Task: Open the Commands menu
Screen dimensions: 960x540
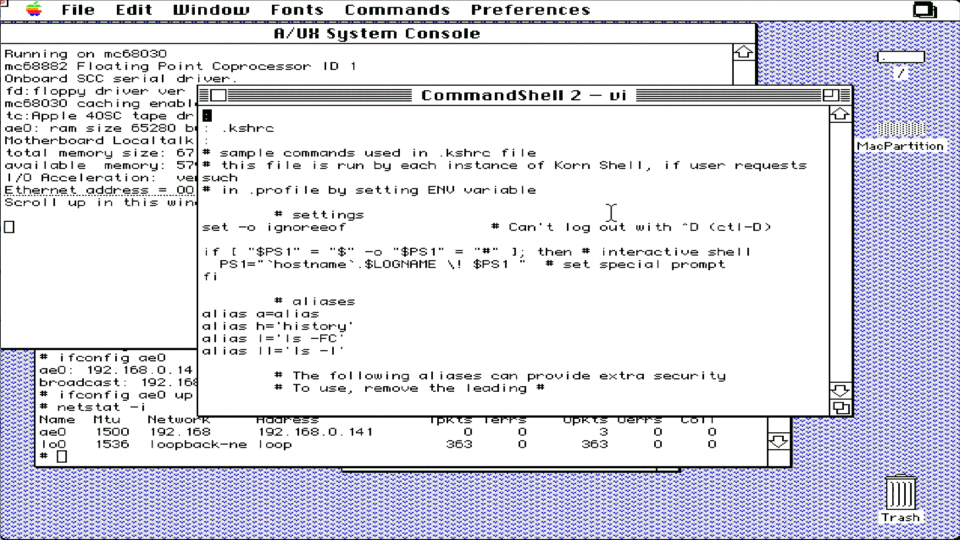Action: click(397, 10)
